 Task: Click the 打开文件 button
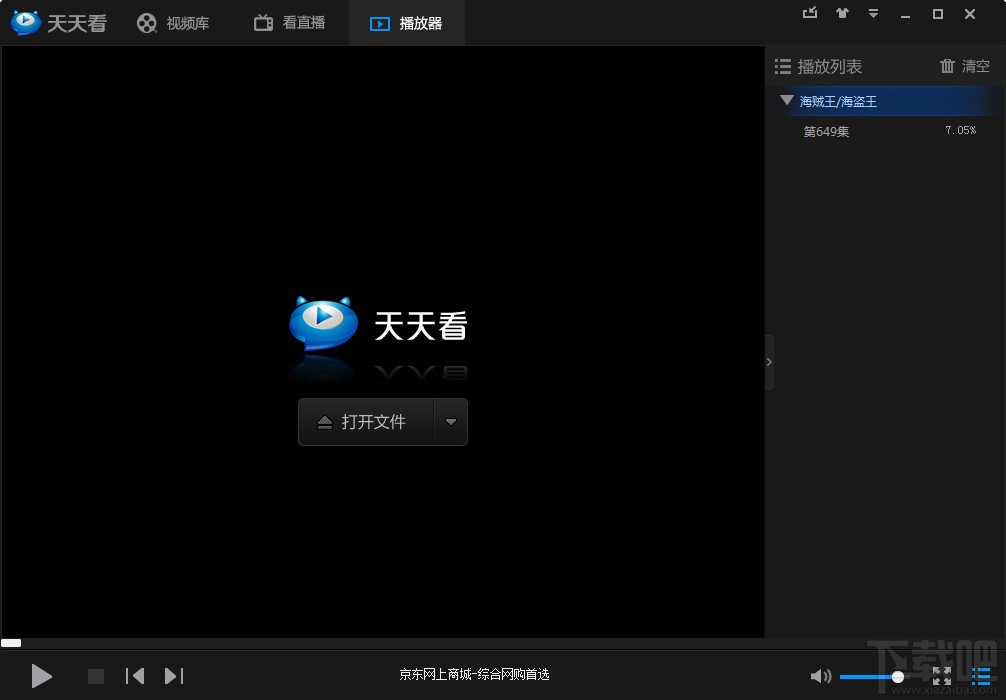tap(365, 422)
